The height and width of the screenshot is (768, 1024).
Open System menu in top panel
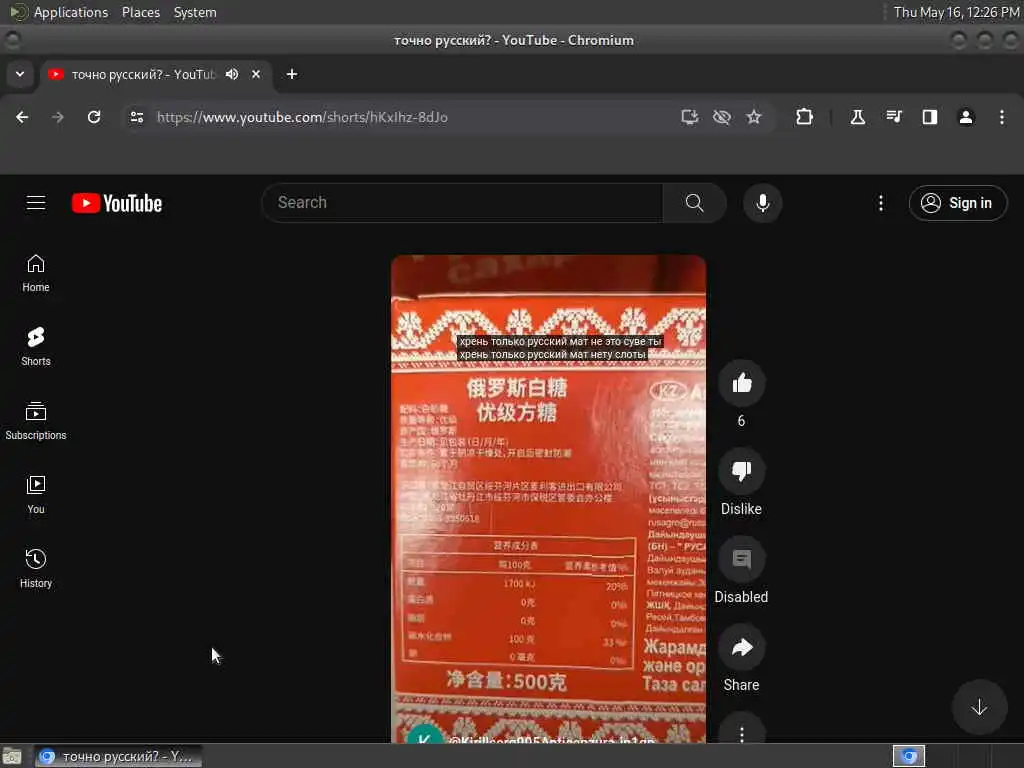click(195, 12)
